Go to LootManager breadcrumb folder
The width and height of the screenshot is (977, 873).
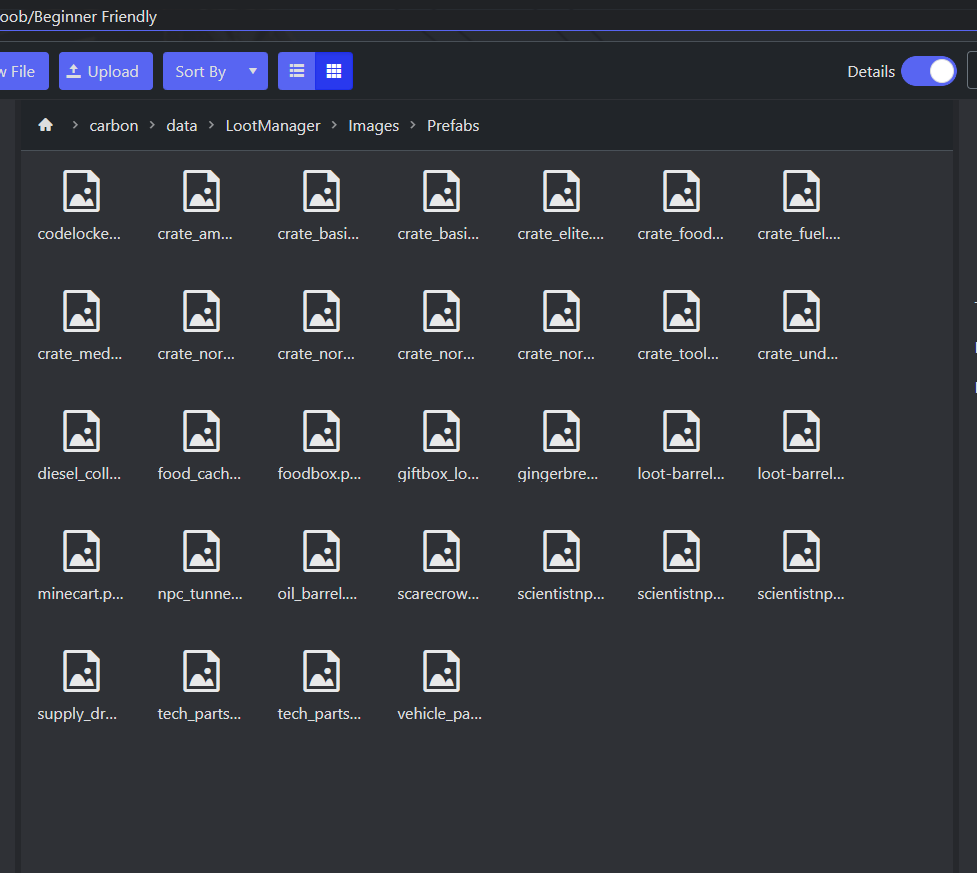(x=273, y=125)
